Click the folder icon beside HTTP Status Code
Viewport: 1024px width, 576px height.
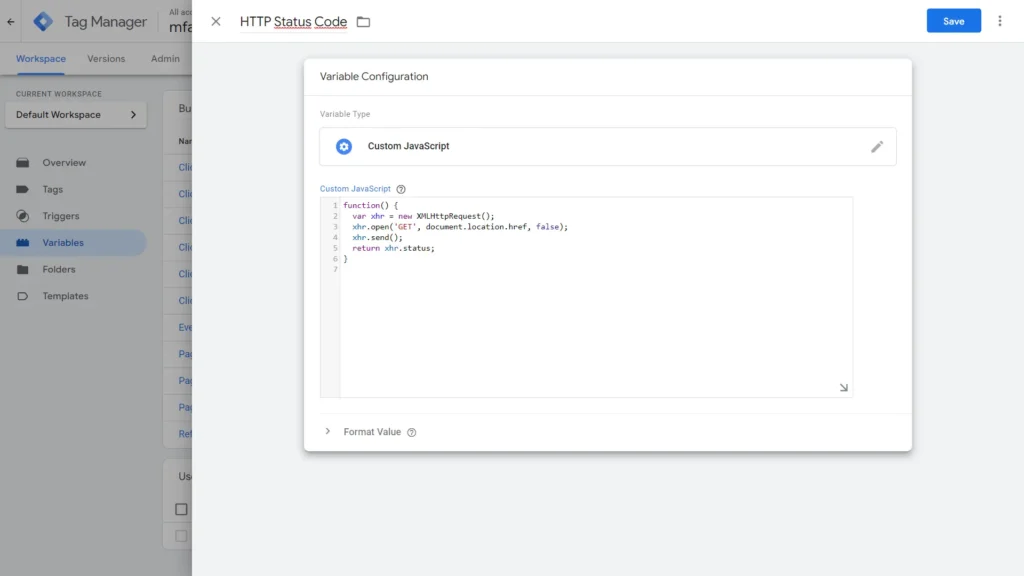(362, 21)
